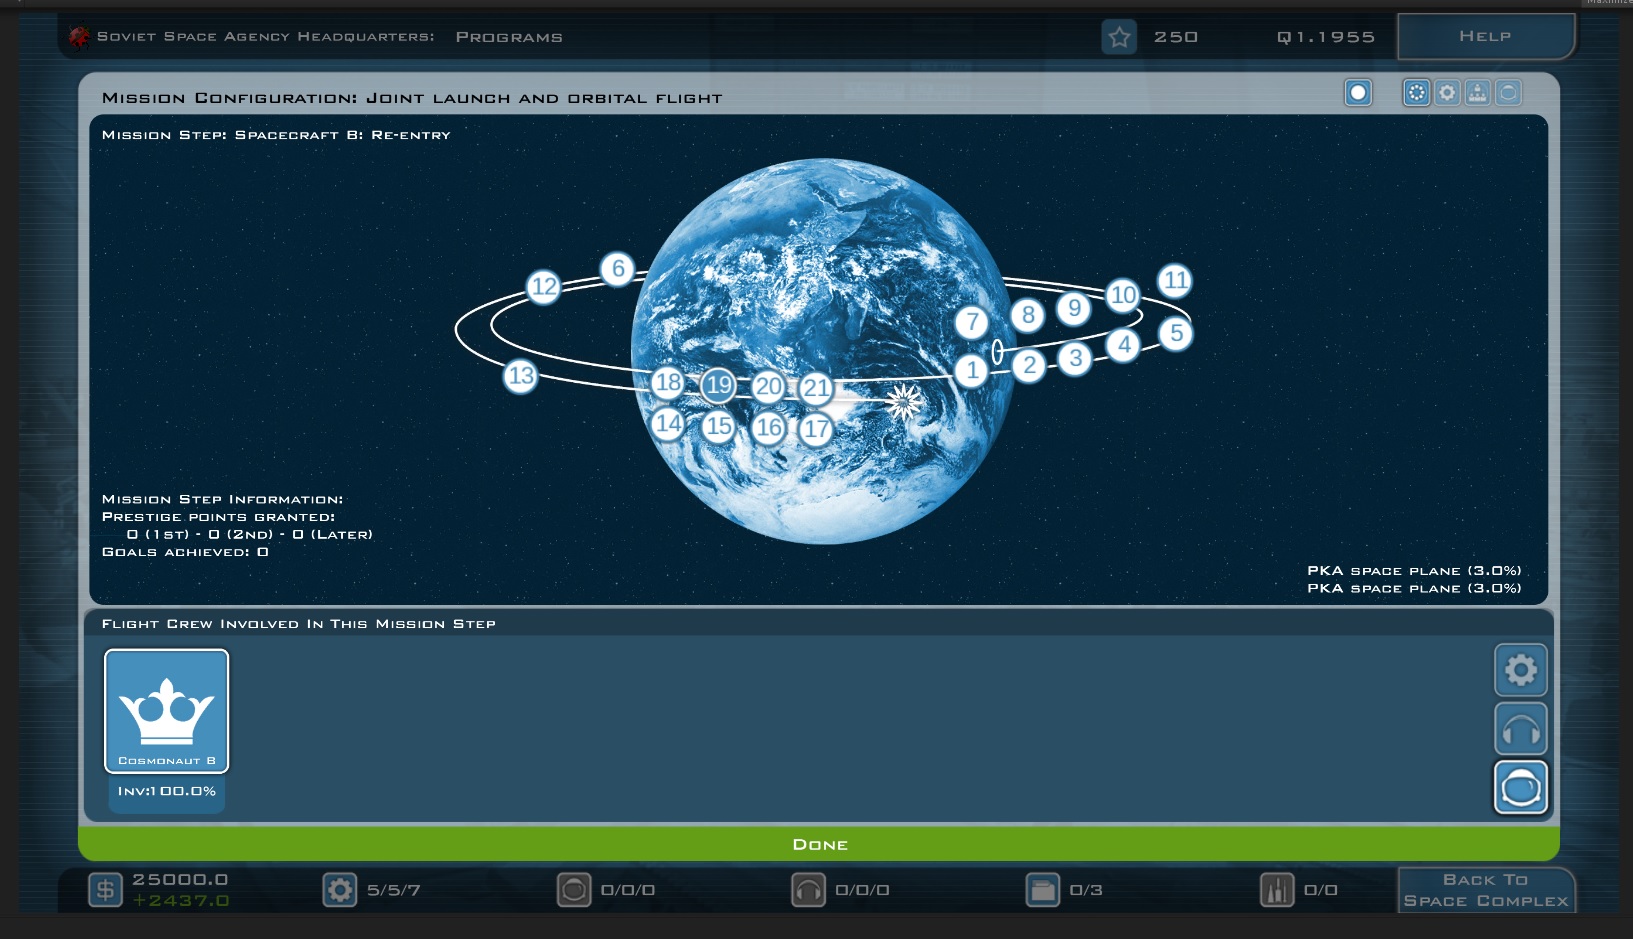
Task: Jump to mission step 11 marker
Action: pos(1175,281)
